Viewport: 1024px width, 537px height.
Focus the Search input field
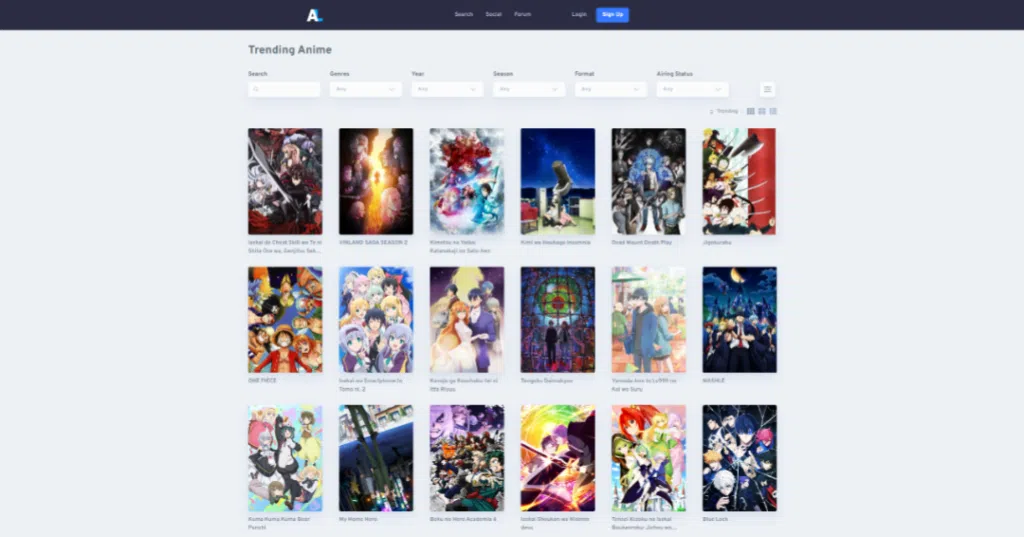[285, 89]
